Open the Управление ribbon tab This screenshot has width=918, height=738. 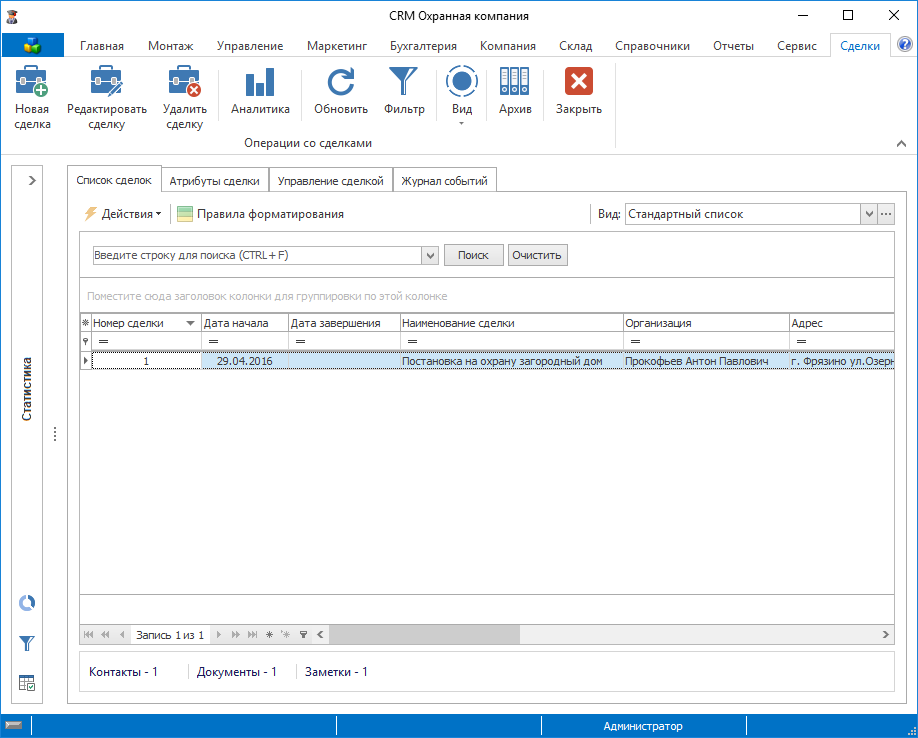pos(250,46)
